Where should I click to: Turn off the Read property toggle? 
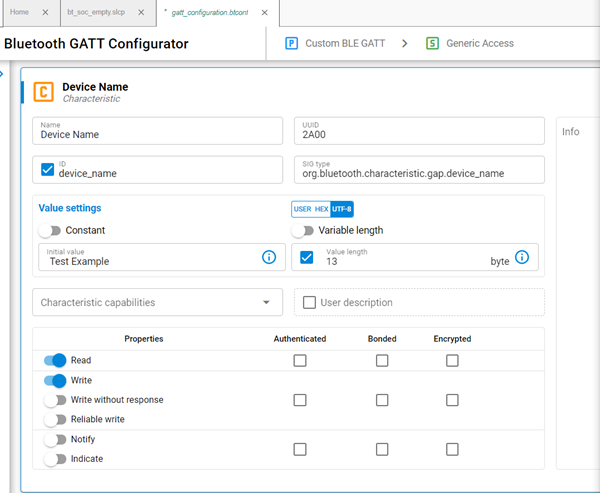[x=55, y=360]
